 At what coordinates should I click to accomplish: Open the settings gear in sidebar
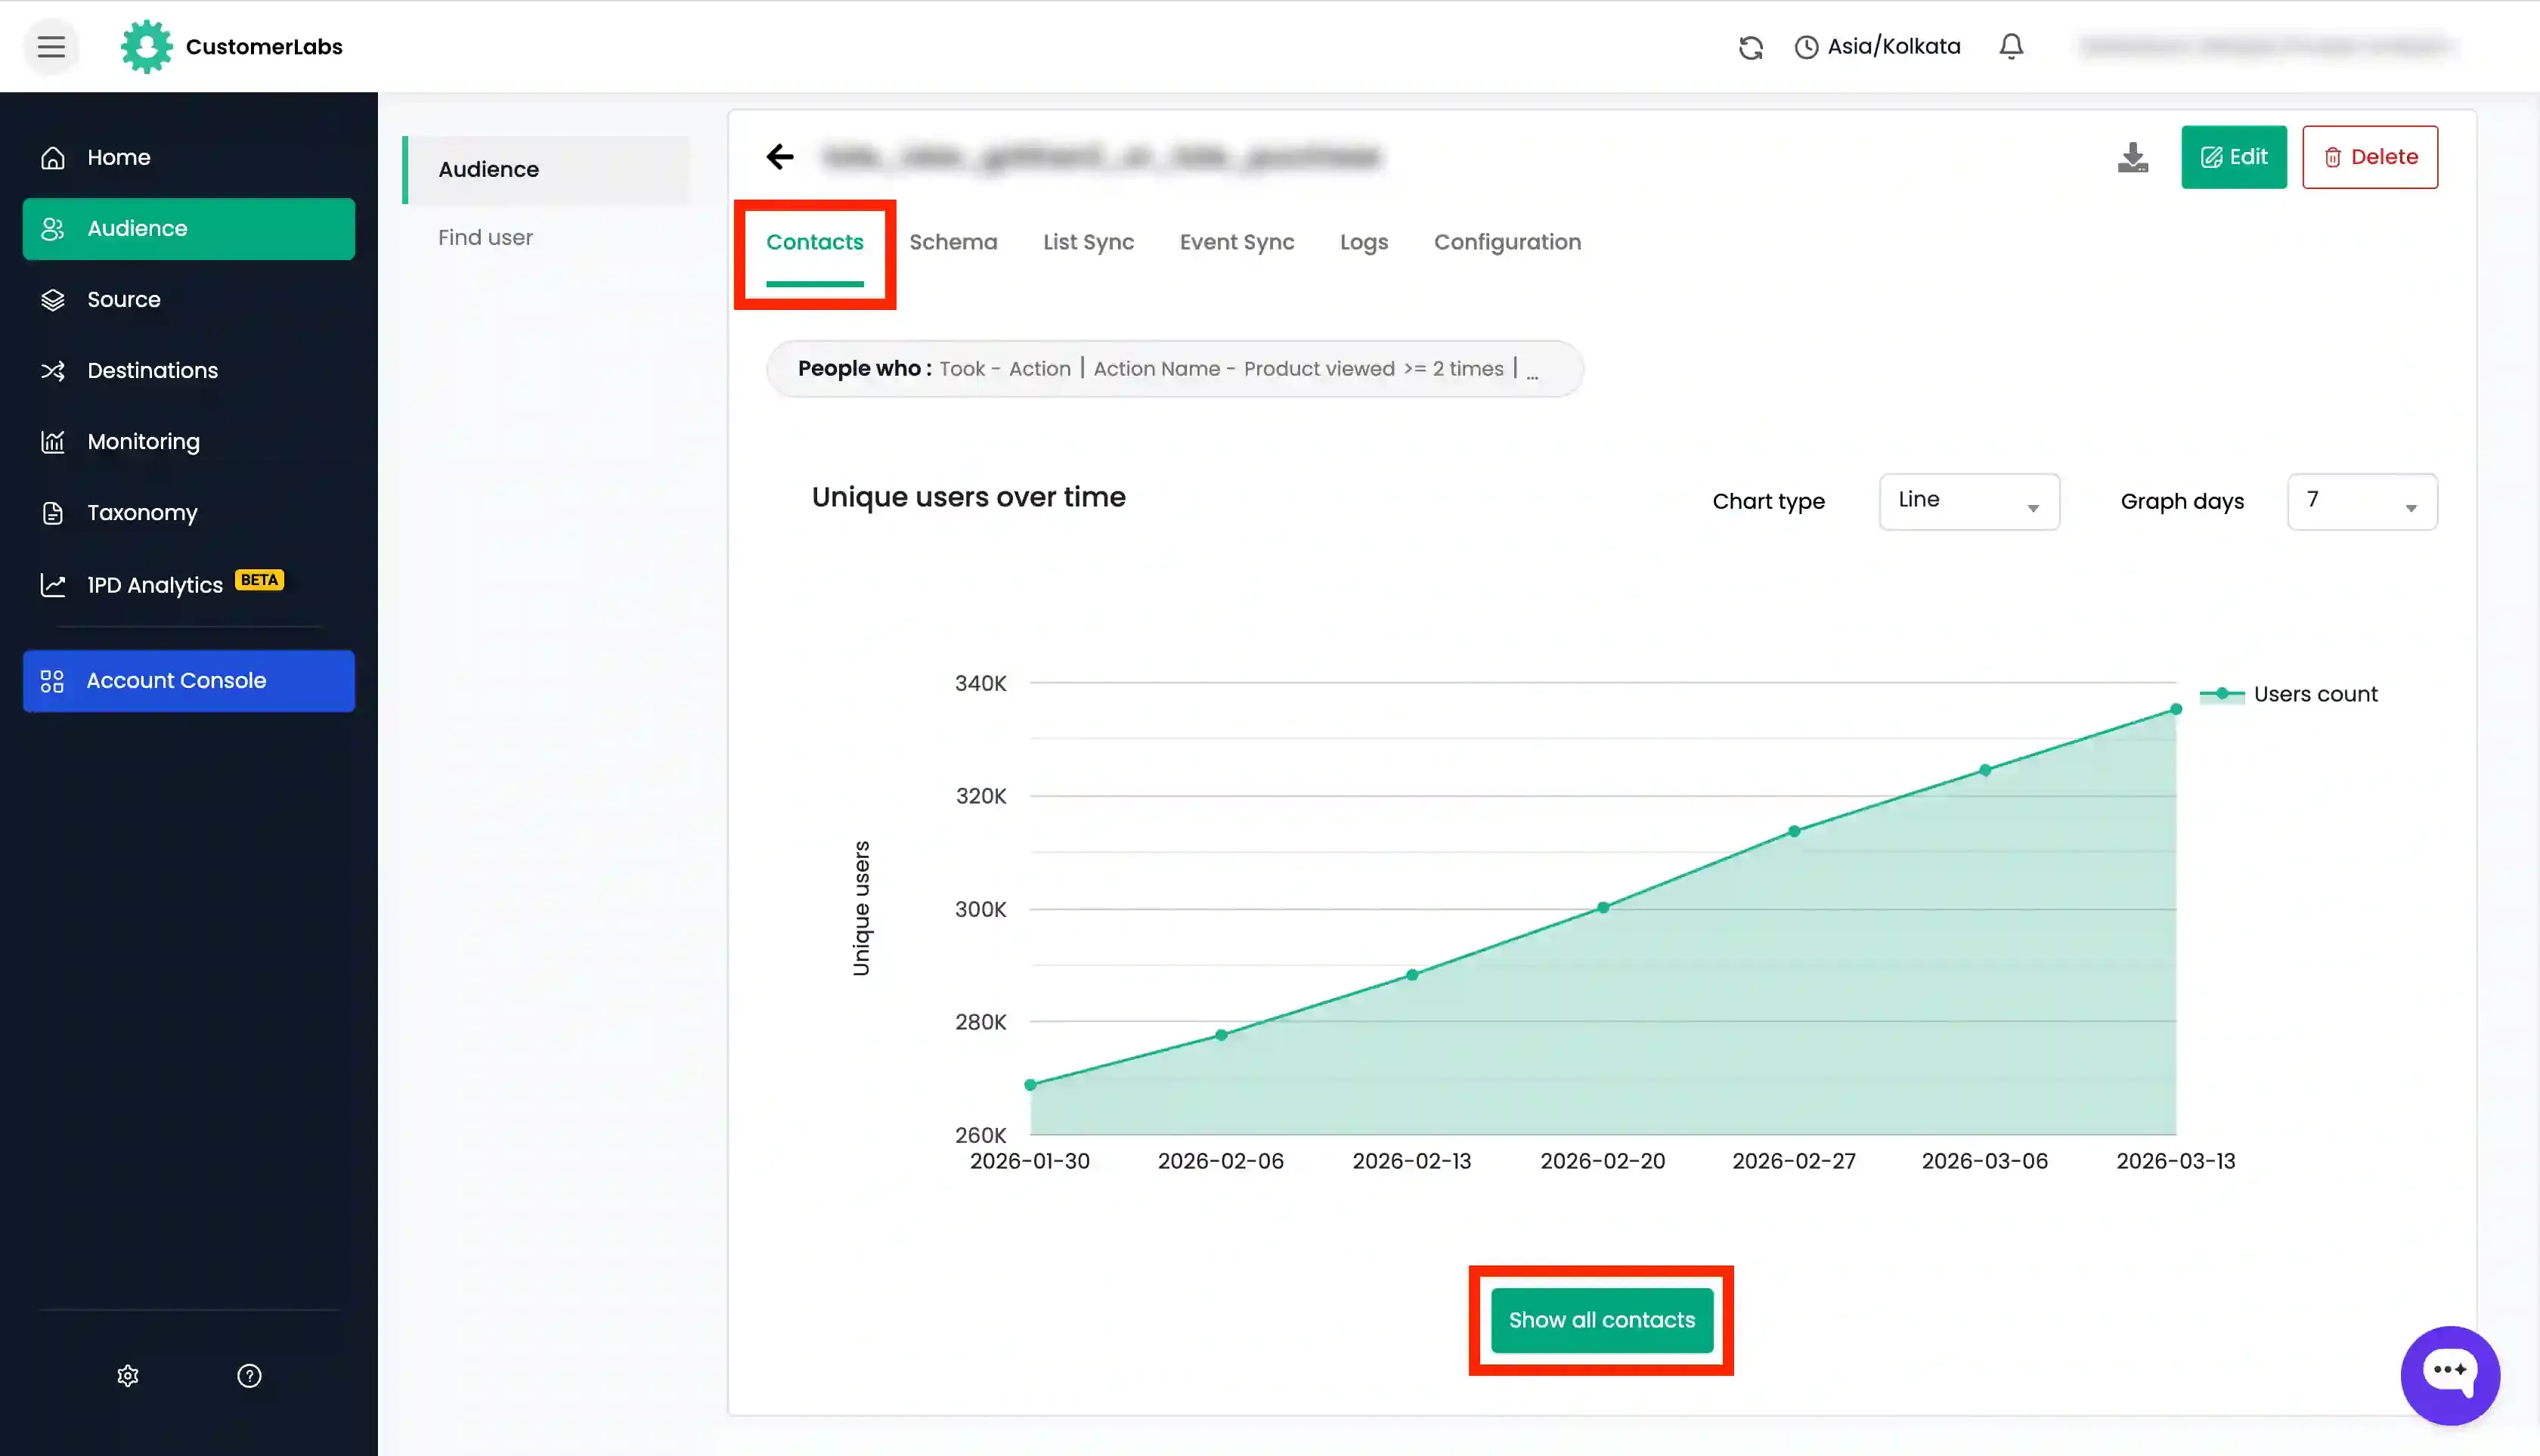(x=128, y=1376)
